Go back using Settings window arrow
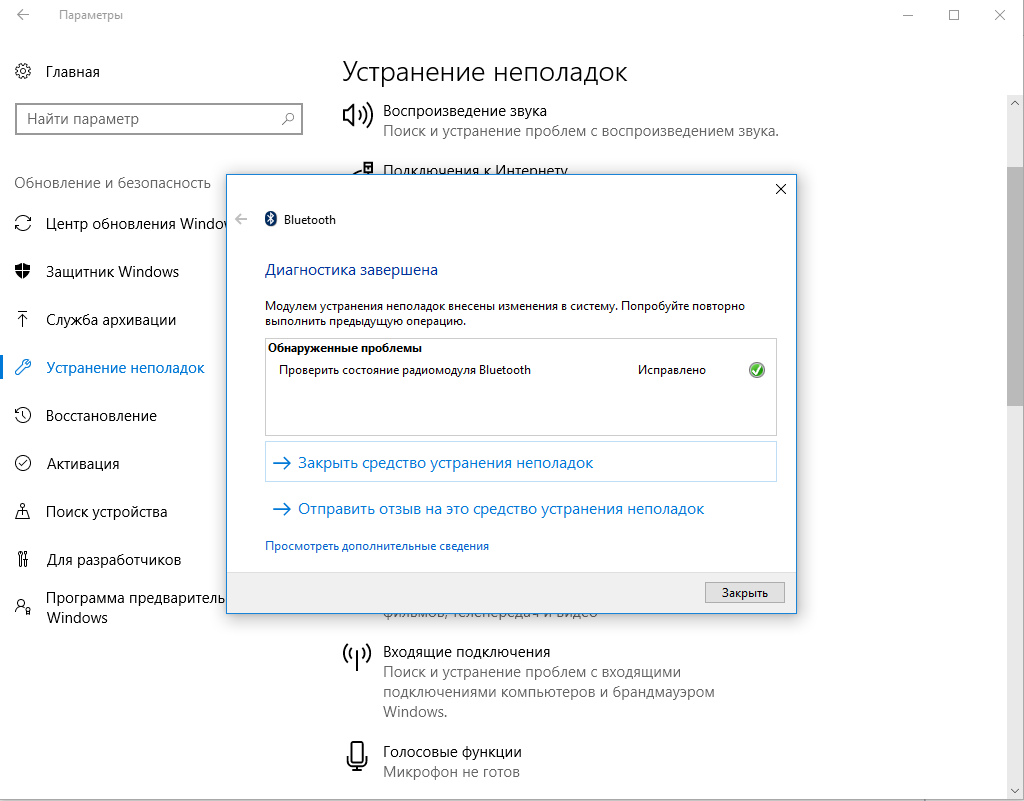 point(23,14)
